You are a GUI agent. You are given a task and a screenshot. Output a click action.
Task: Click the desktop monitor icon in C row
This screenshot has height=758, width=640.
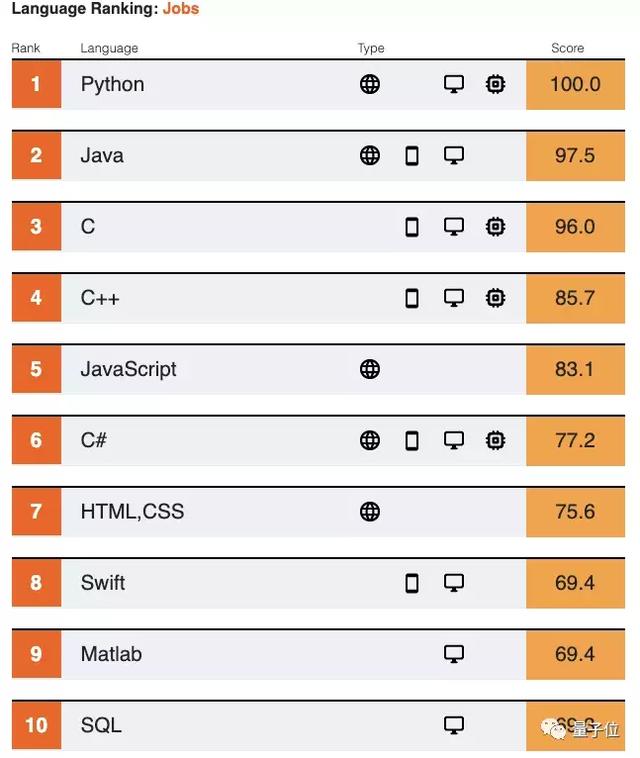point(454,227)
